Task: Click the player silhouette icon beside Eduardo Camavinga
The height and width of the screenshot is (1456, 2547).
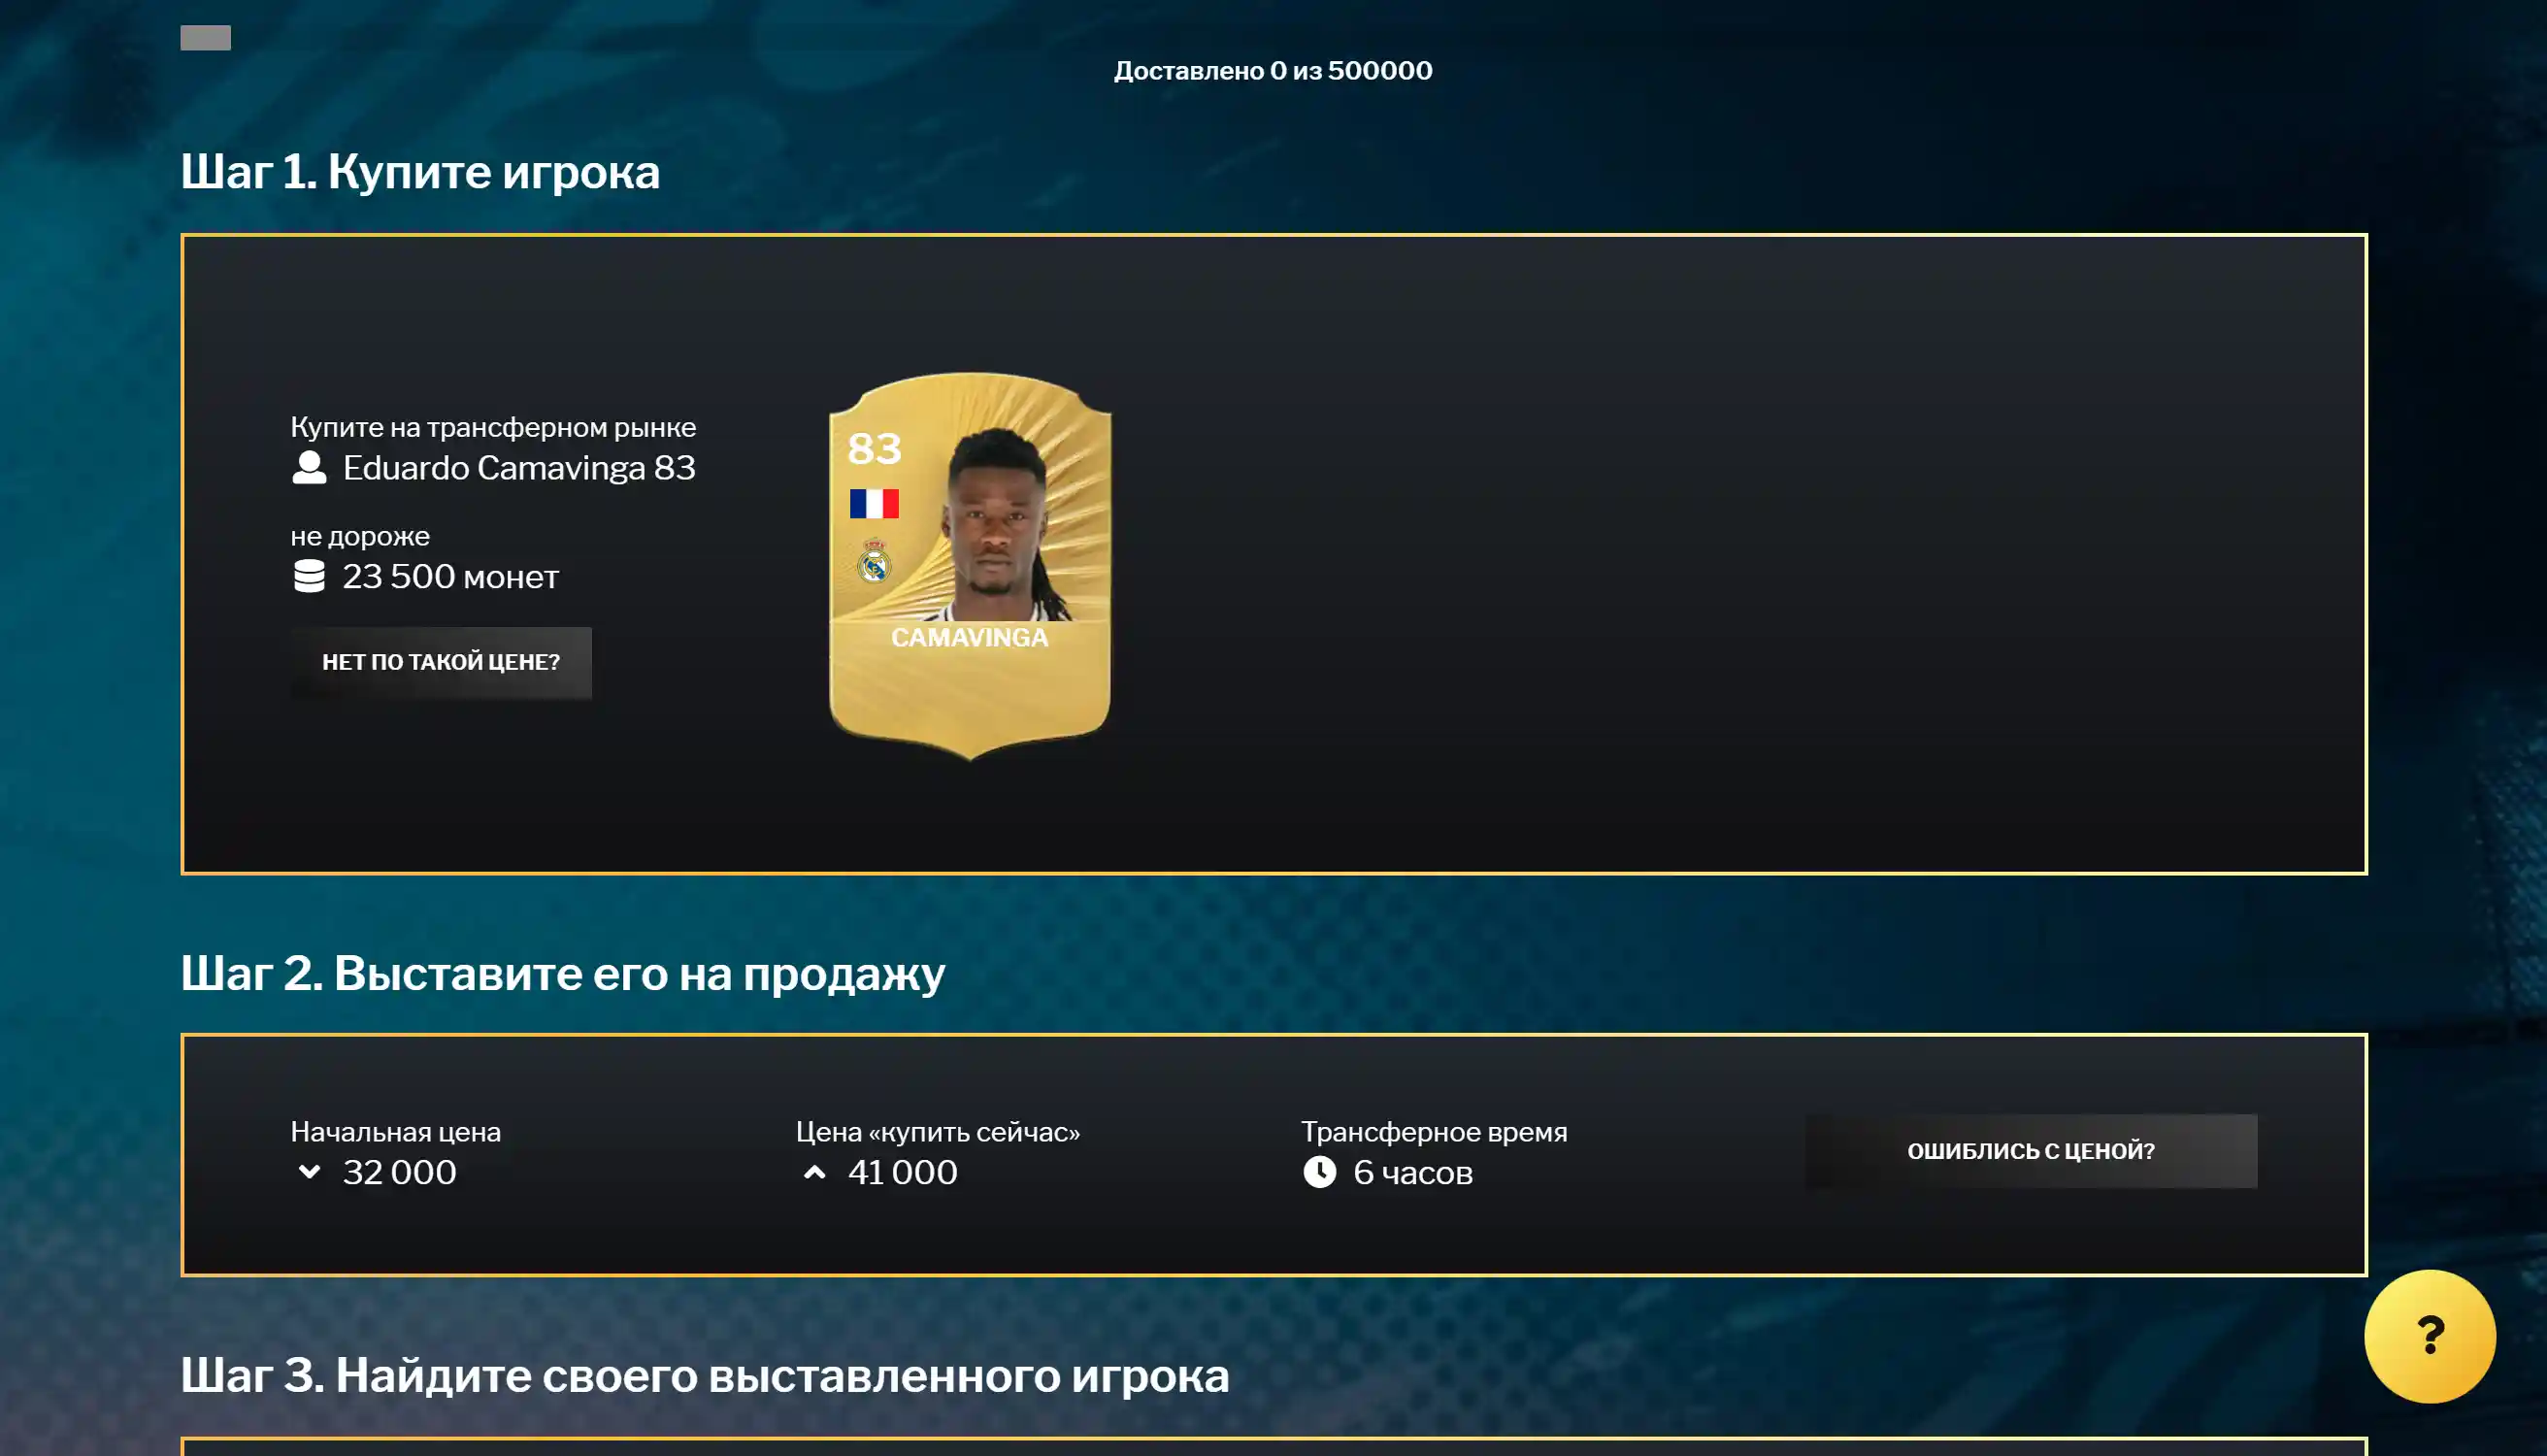Action: (x=309, y=468)
